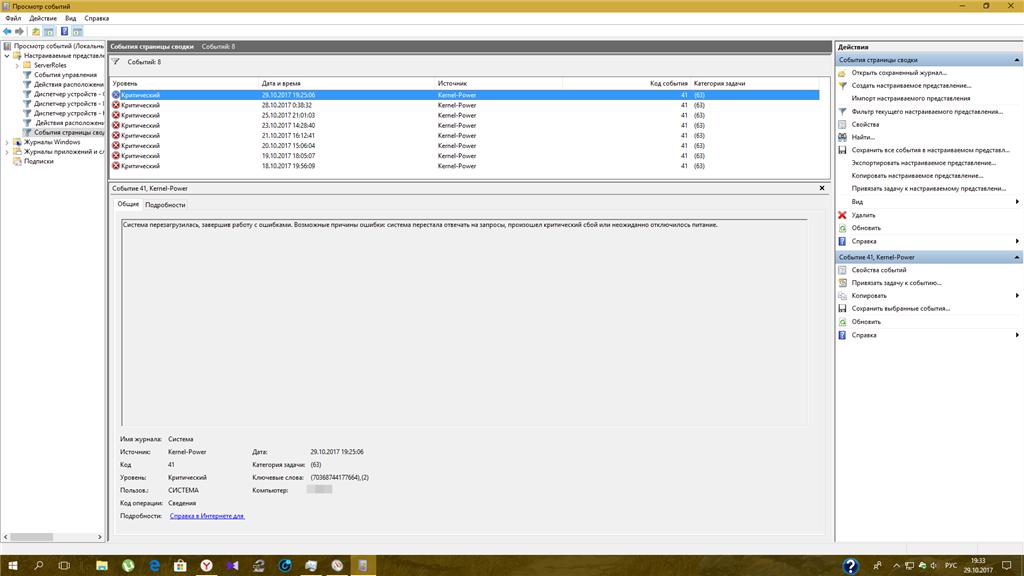The height and width of the screenshot is (576, 1024).
Task: Click the taskbar Search magnifier icon
Action: 39,566
